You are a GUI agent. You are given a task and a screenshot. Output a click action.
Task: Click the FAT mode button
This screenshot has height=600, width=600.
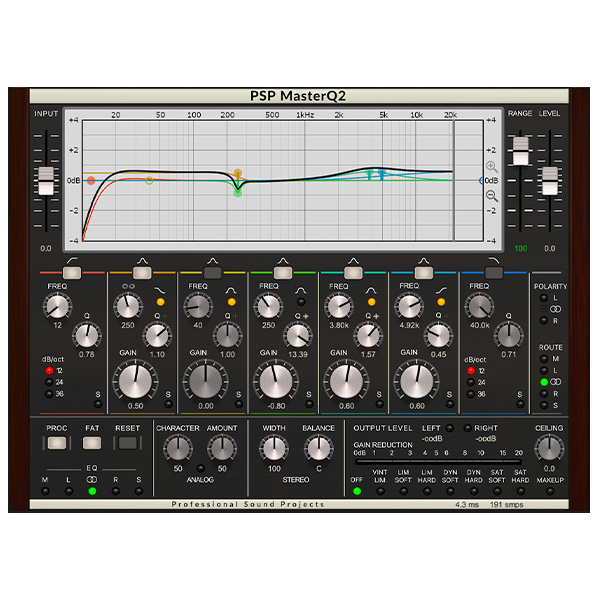(x=92, y=443)
